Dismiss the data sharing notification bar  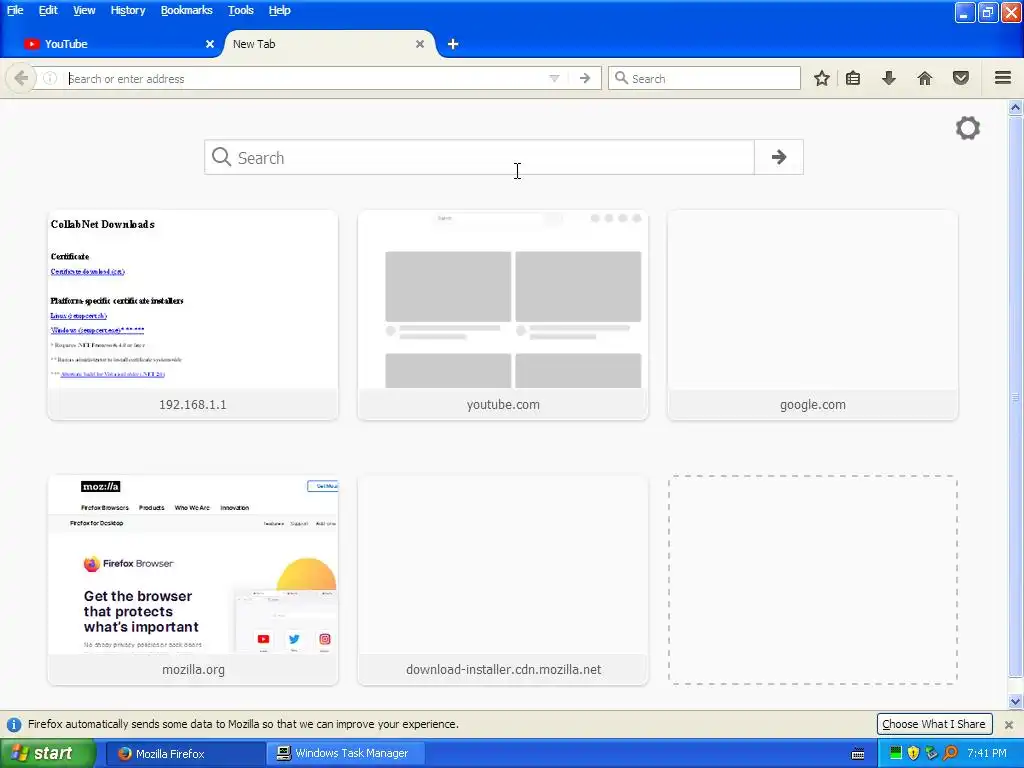click(1008, 724)
